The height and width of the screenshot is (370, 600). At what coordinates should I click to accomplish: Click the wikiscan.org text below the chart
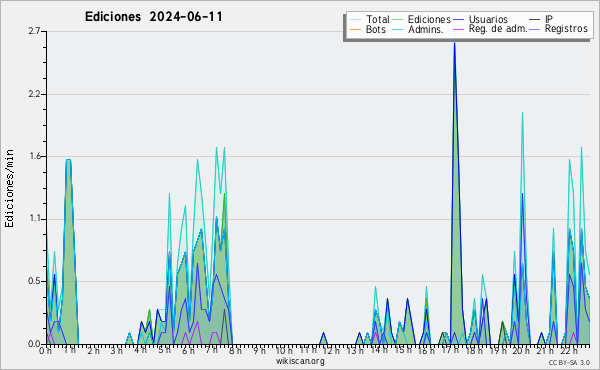(x=300, y=361)
